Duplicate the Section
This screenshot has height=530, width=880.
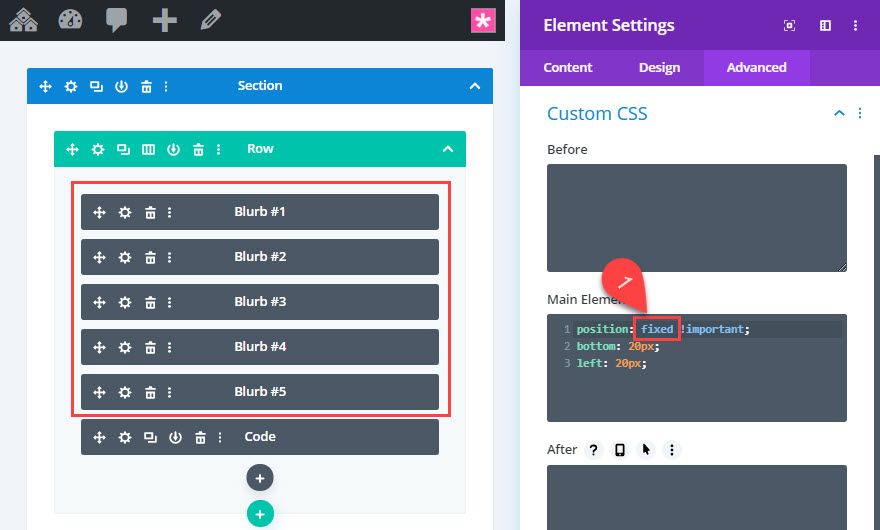[97, 86]
